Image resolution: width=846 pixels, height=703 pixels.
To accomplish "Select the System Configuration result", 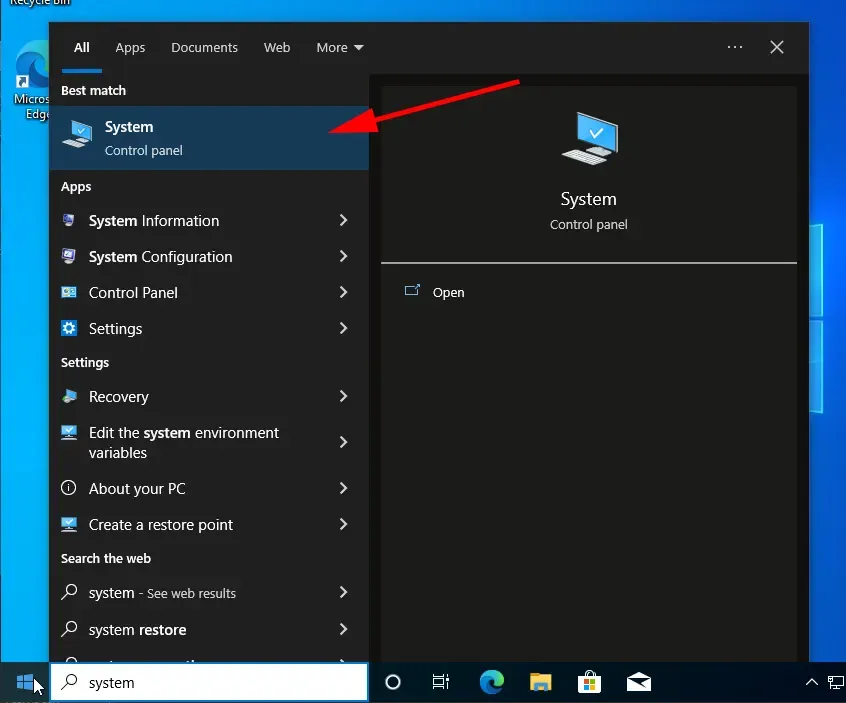I will point(209,257).
